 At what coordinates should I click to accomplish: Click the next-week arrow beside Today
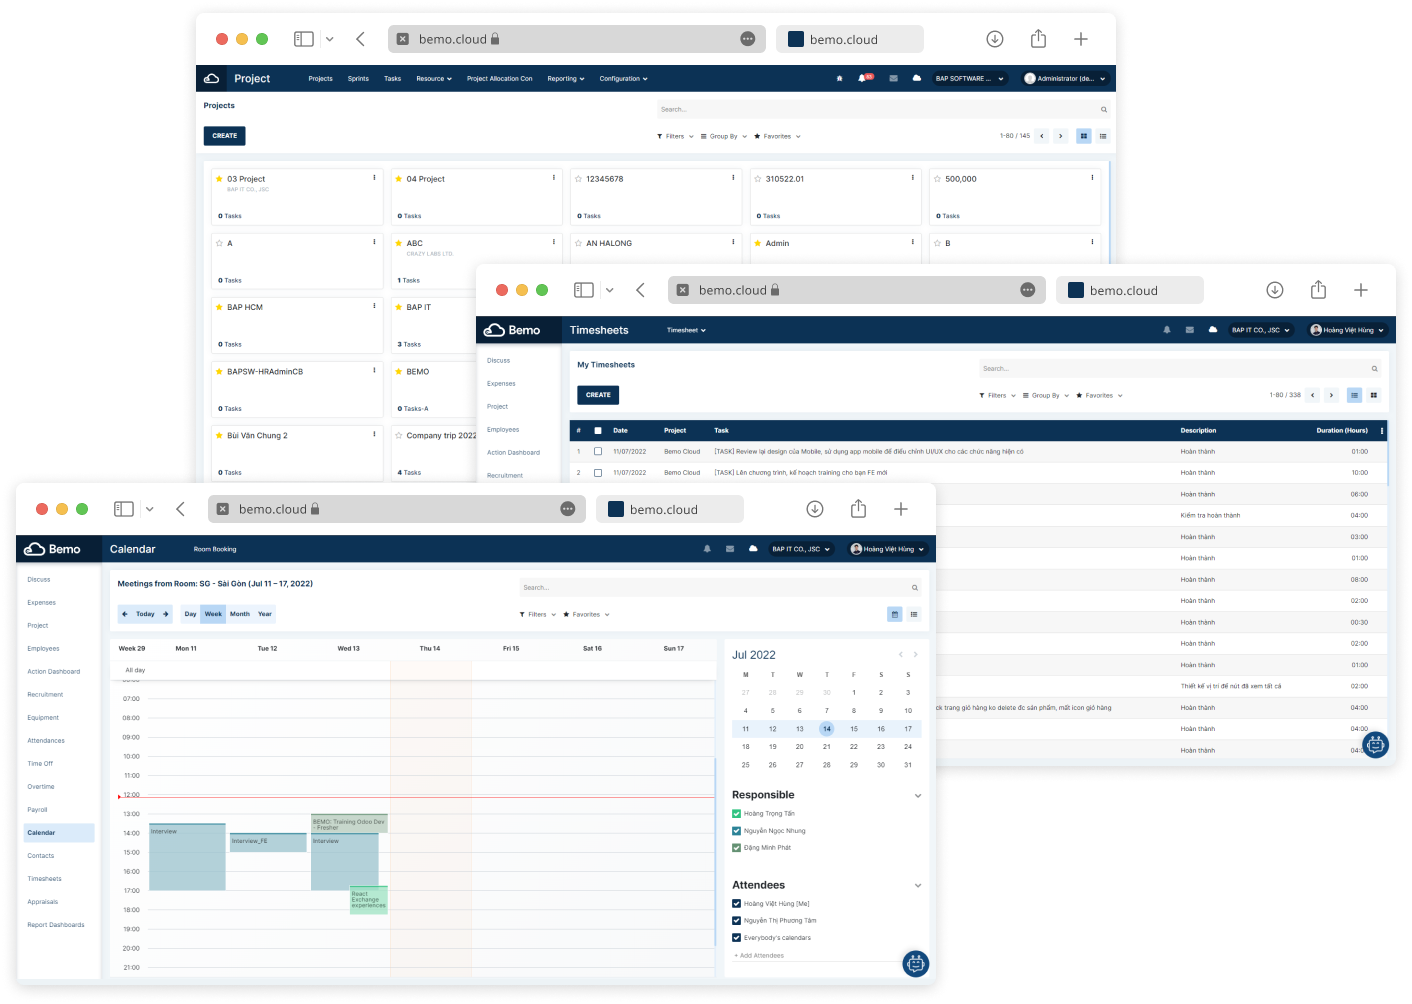point(166,614)
